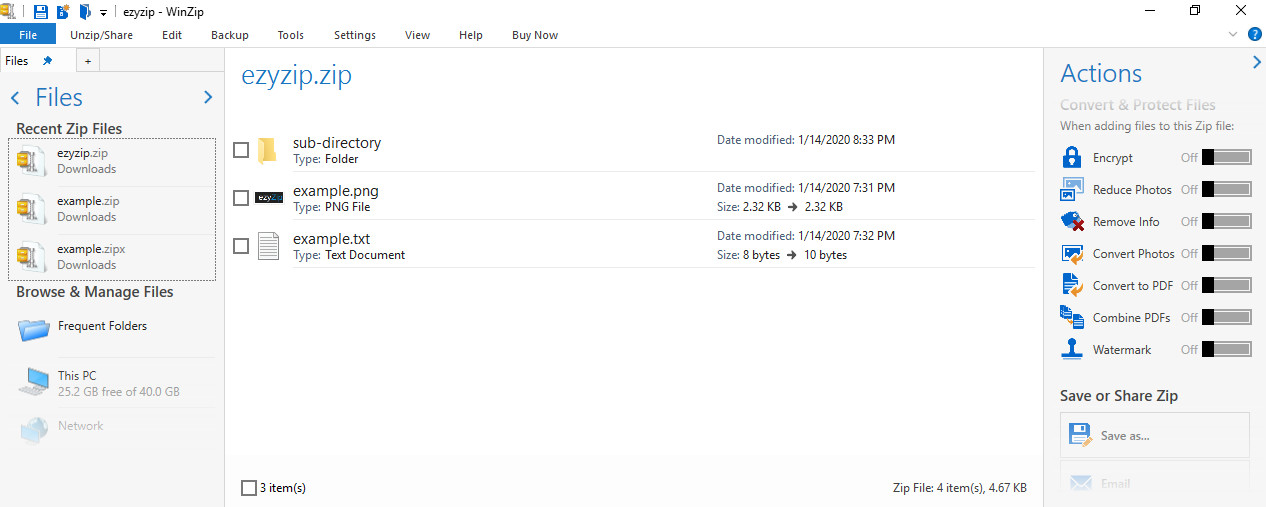Open the quick access toolbar customize dropdown arrow
Viewport: 1266px width, 507px height.
click(103, 13)
